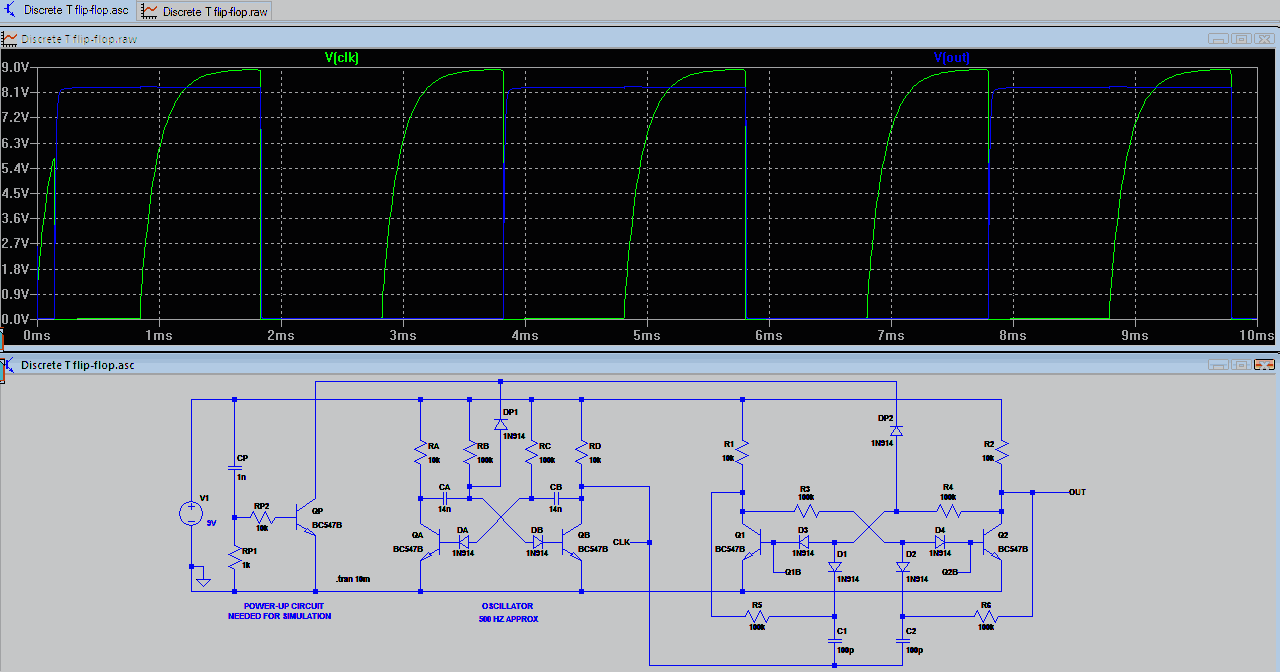1280x672 pixels.
Task: Click the POWER-UP CIRCUIT comment text
Action: click(279, 611)
